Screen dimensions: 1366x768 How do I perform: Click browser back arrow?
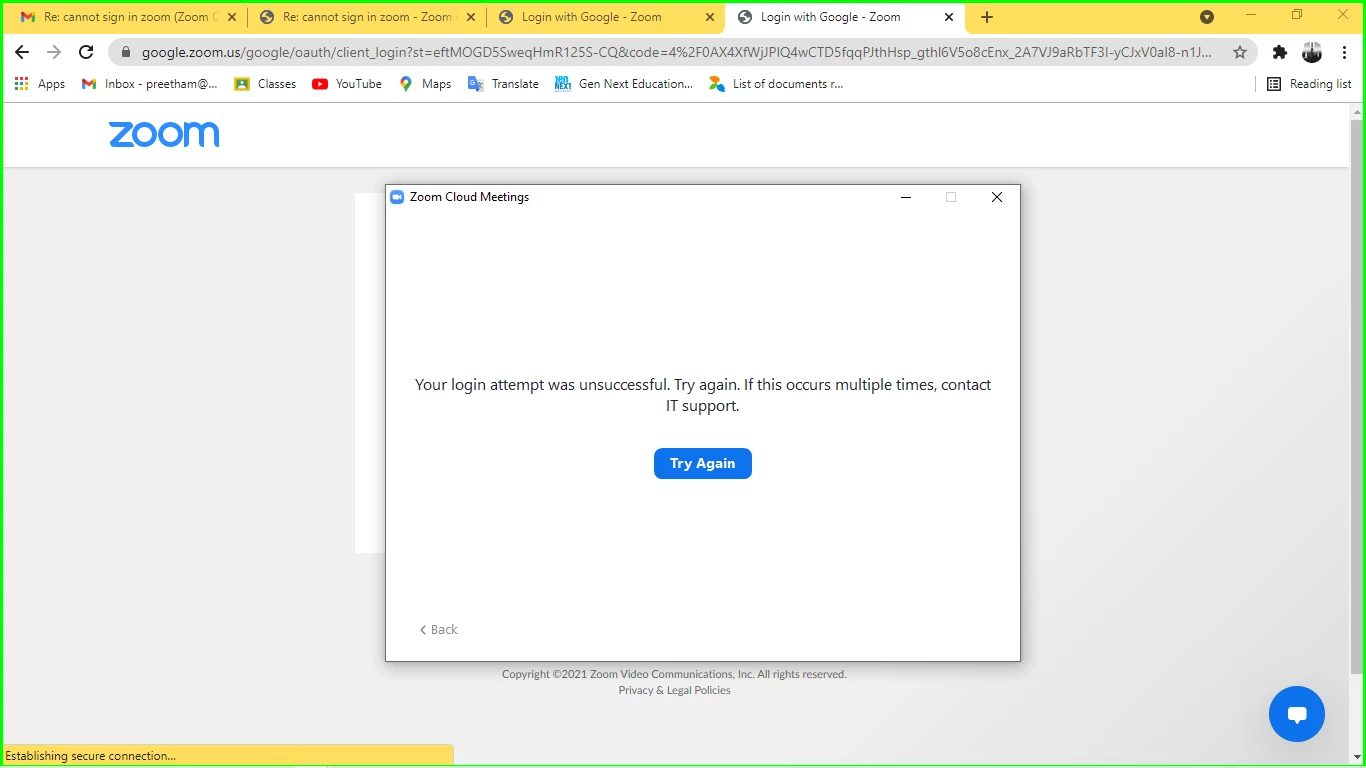22,52
